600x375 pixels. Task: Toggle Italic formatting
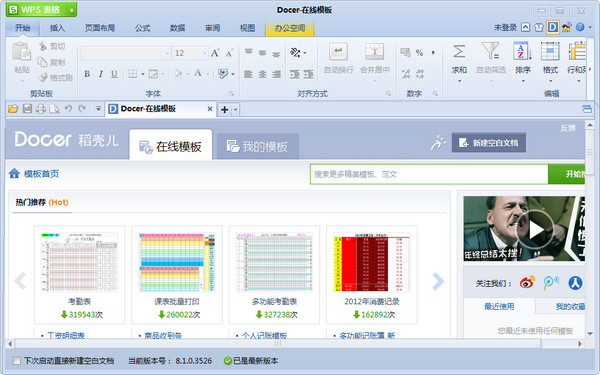coord(101,73)
